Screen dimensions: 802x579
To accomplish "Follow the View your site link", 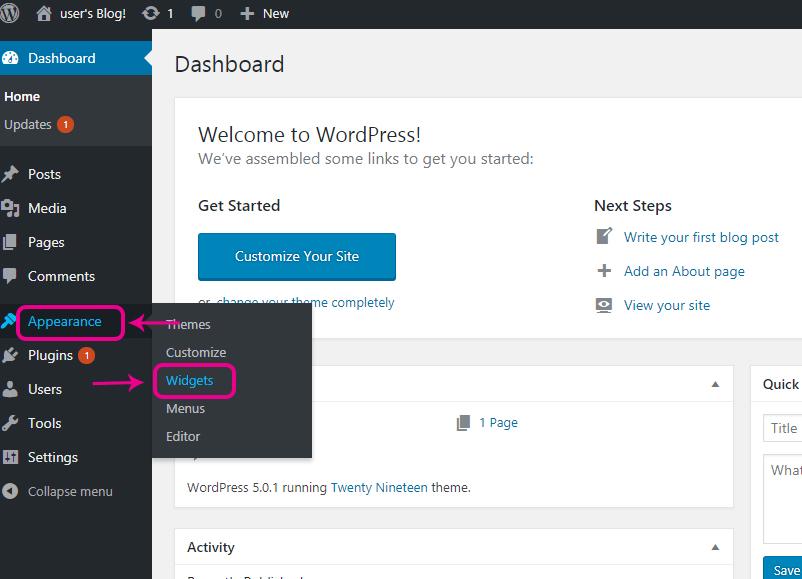I will (666, 305).
